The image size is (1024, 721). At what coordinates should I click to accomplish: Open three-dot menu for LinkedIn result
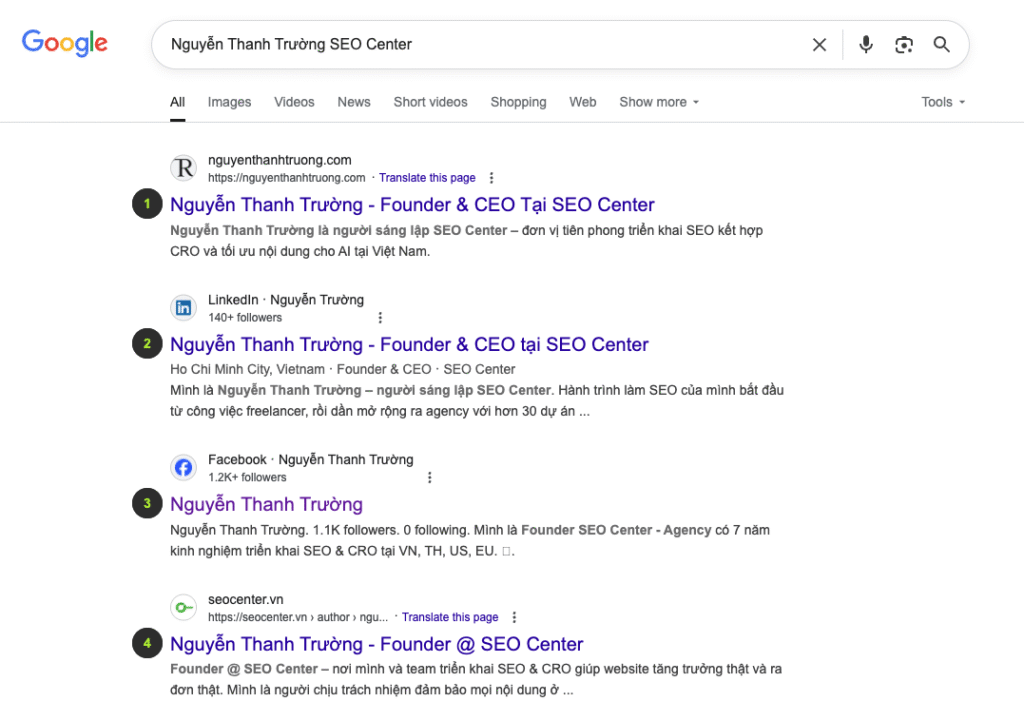(380, 318)
